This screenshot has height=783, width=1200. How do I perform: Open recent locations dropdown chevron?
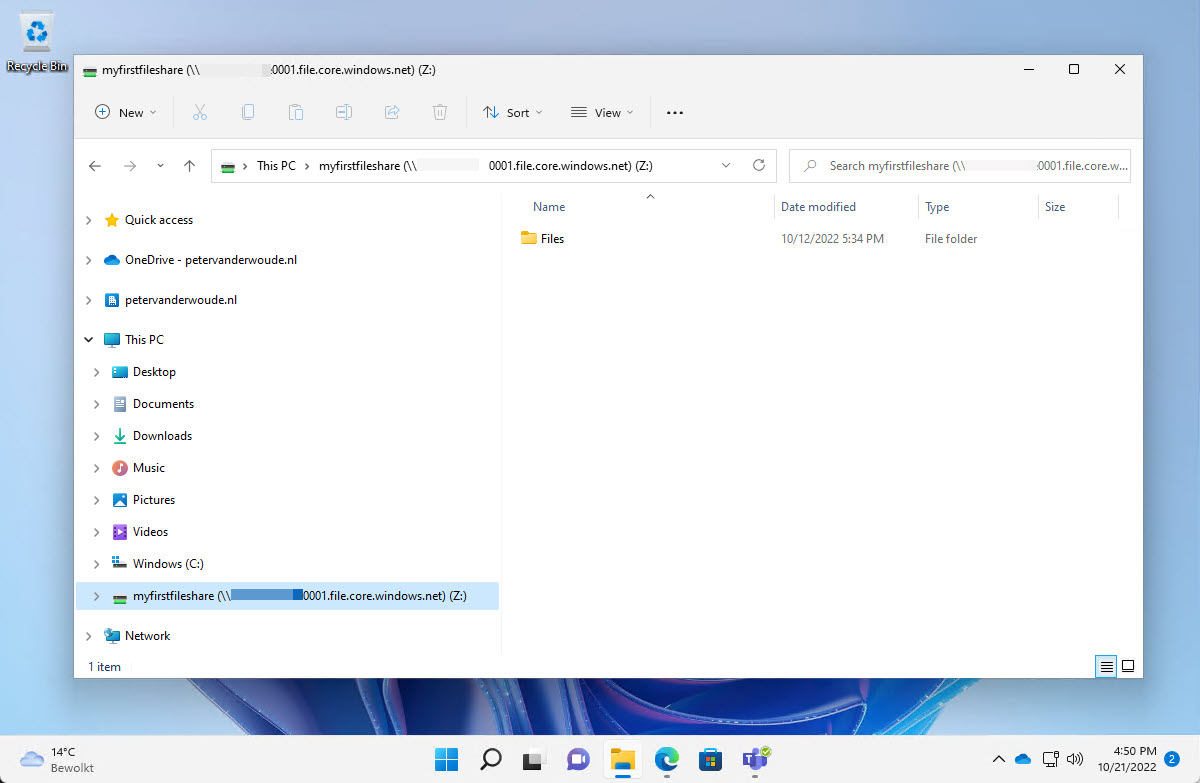(160, 166)
